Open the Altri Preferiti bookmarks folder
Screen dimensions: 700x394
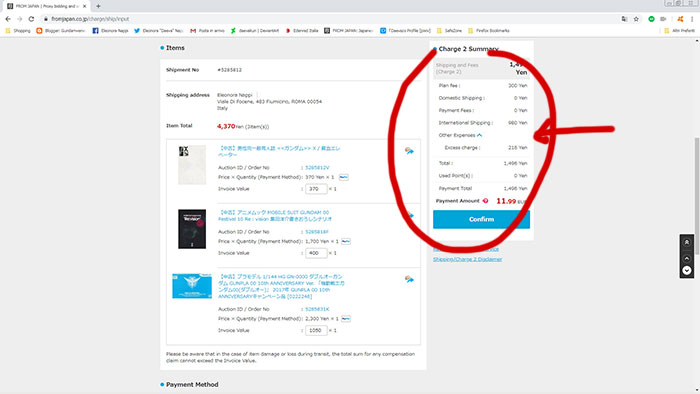pos(679,31)
